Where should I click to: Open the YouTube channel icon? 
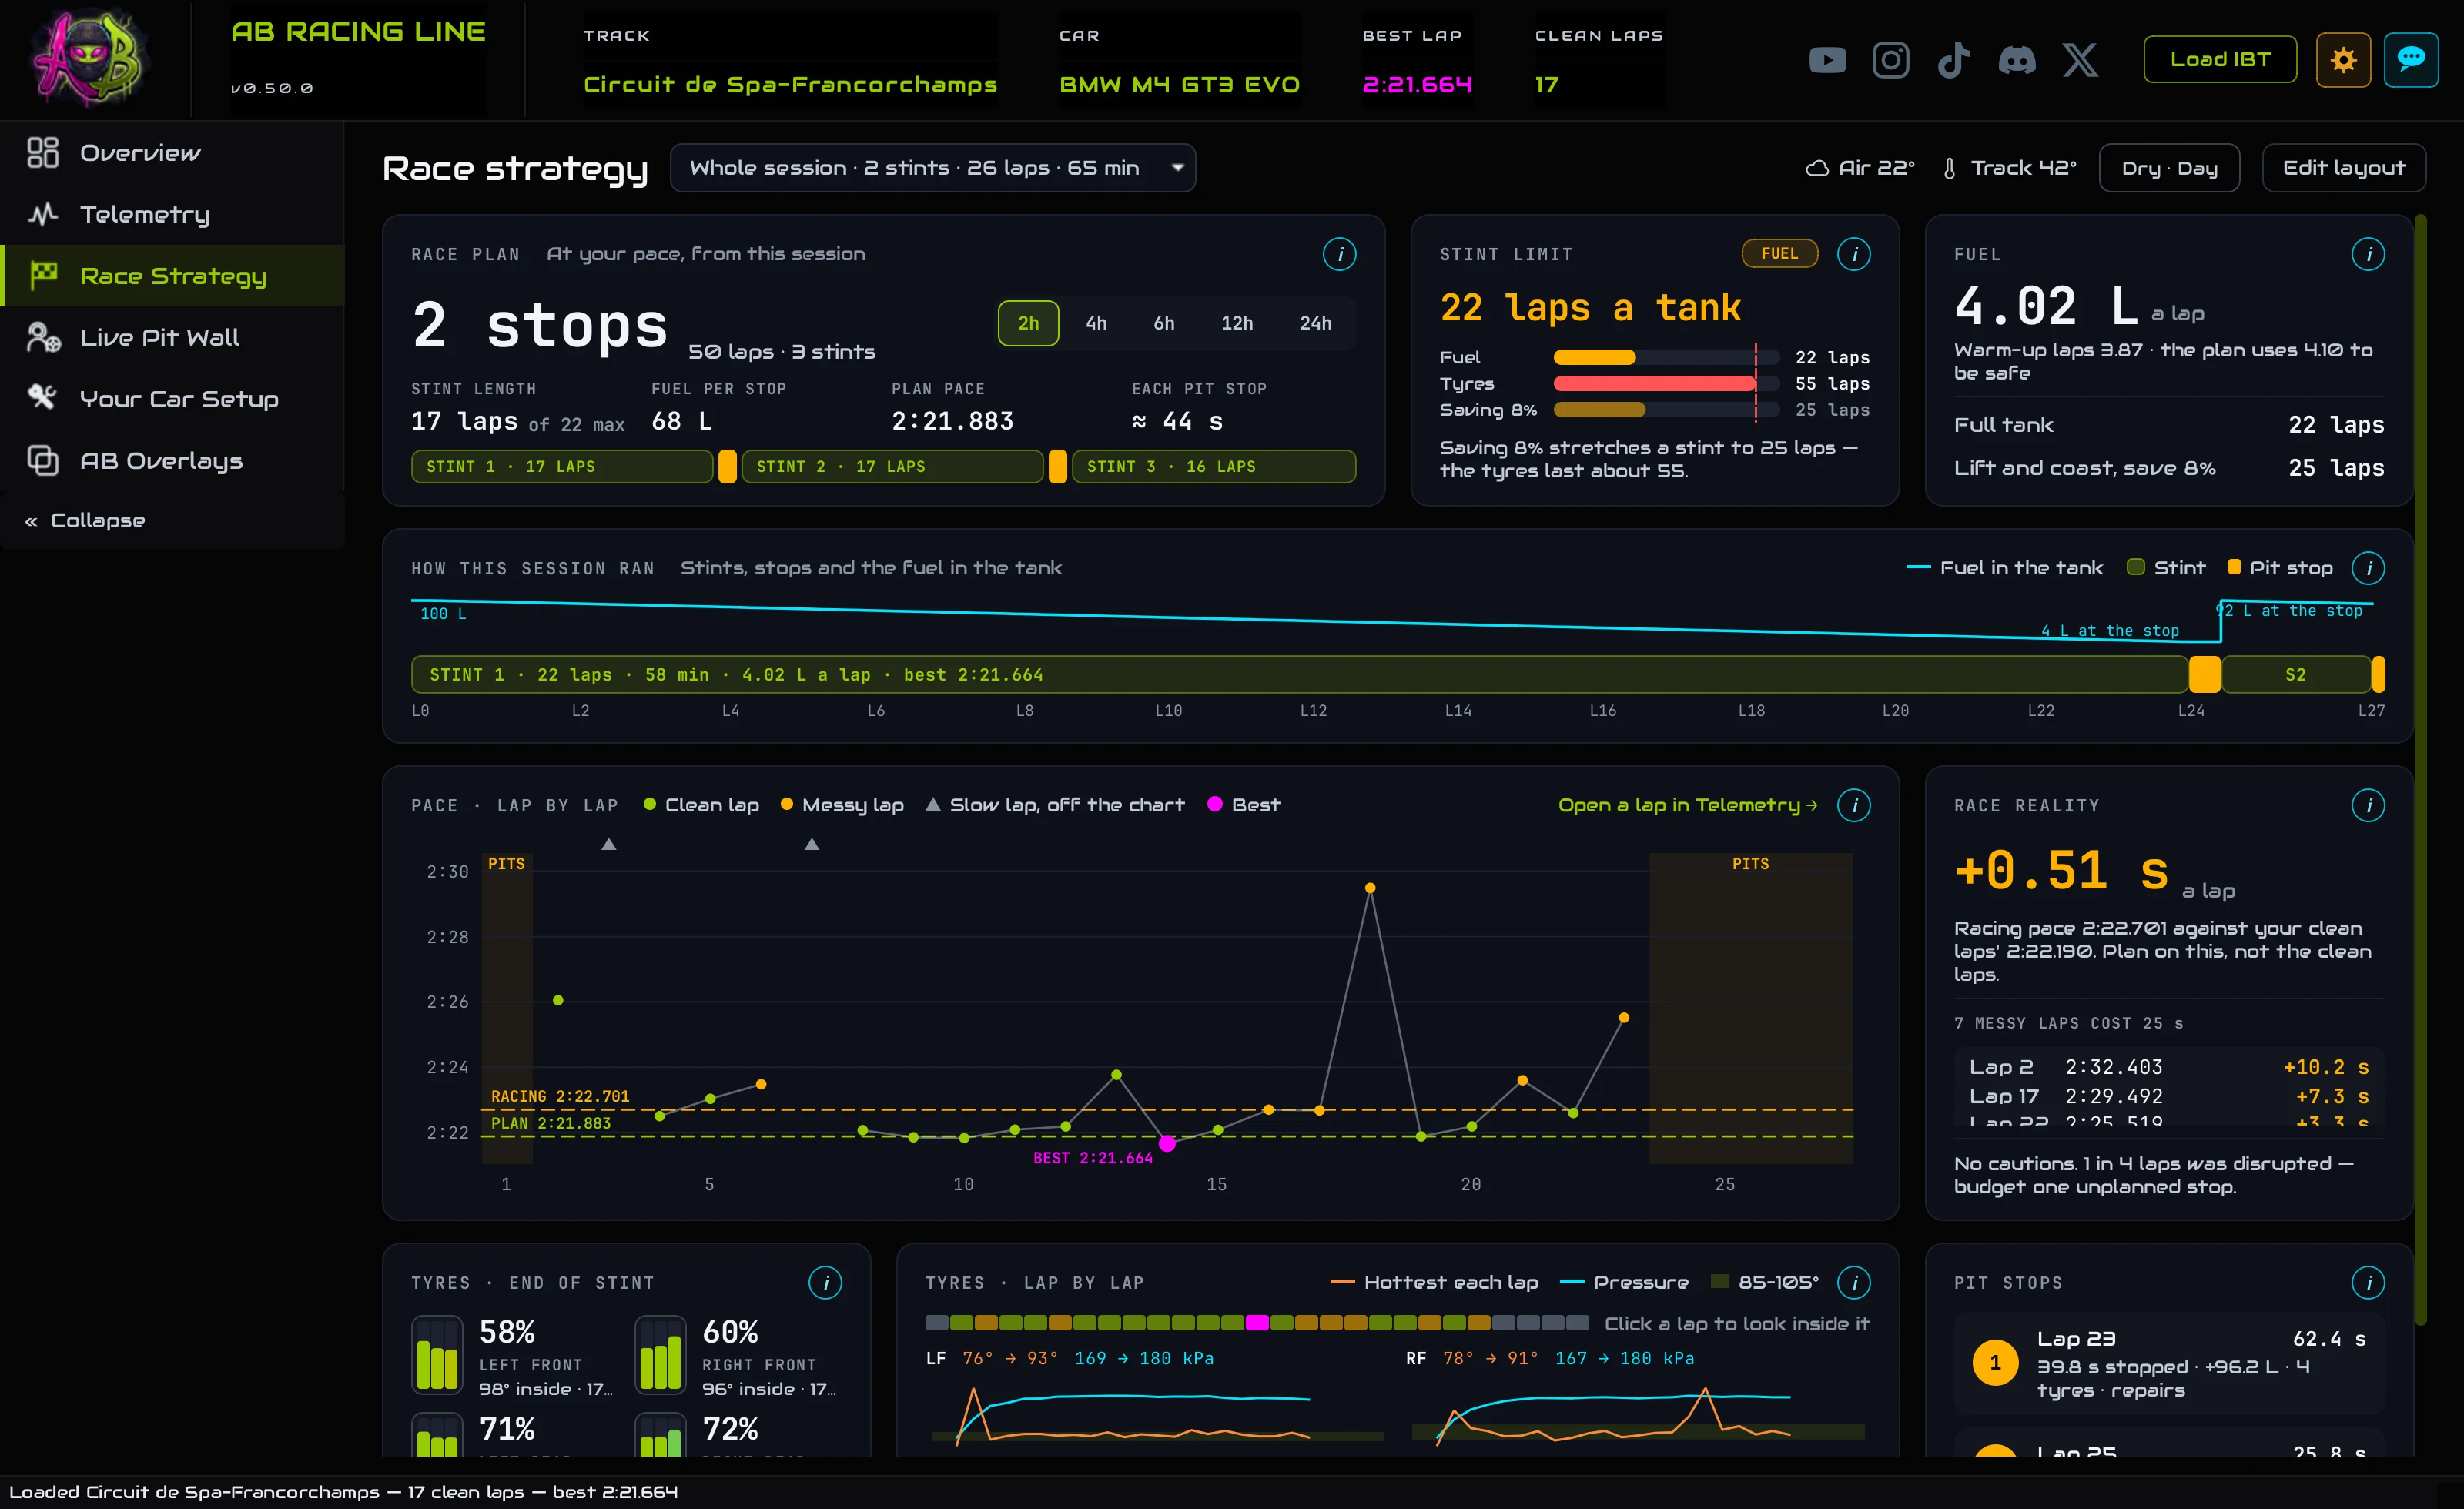pyautogui.click(x=1827, y=60)
